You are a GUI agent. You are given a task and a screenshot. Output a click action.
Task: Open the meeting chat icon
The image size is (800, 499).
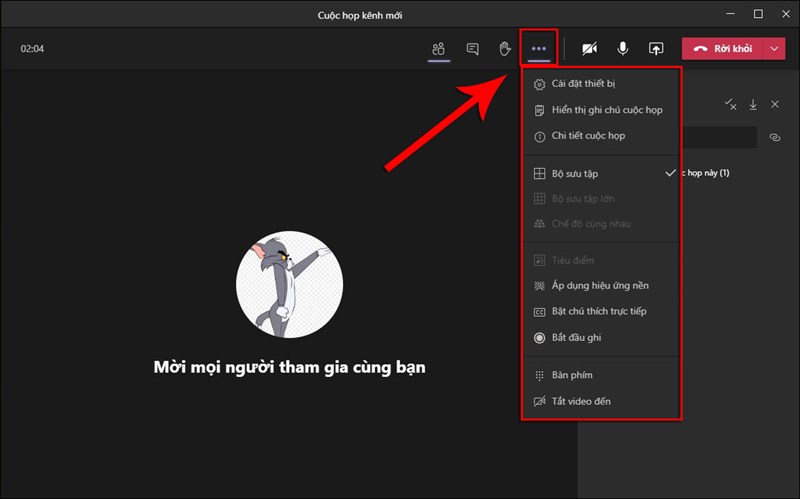[472, 49]
